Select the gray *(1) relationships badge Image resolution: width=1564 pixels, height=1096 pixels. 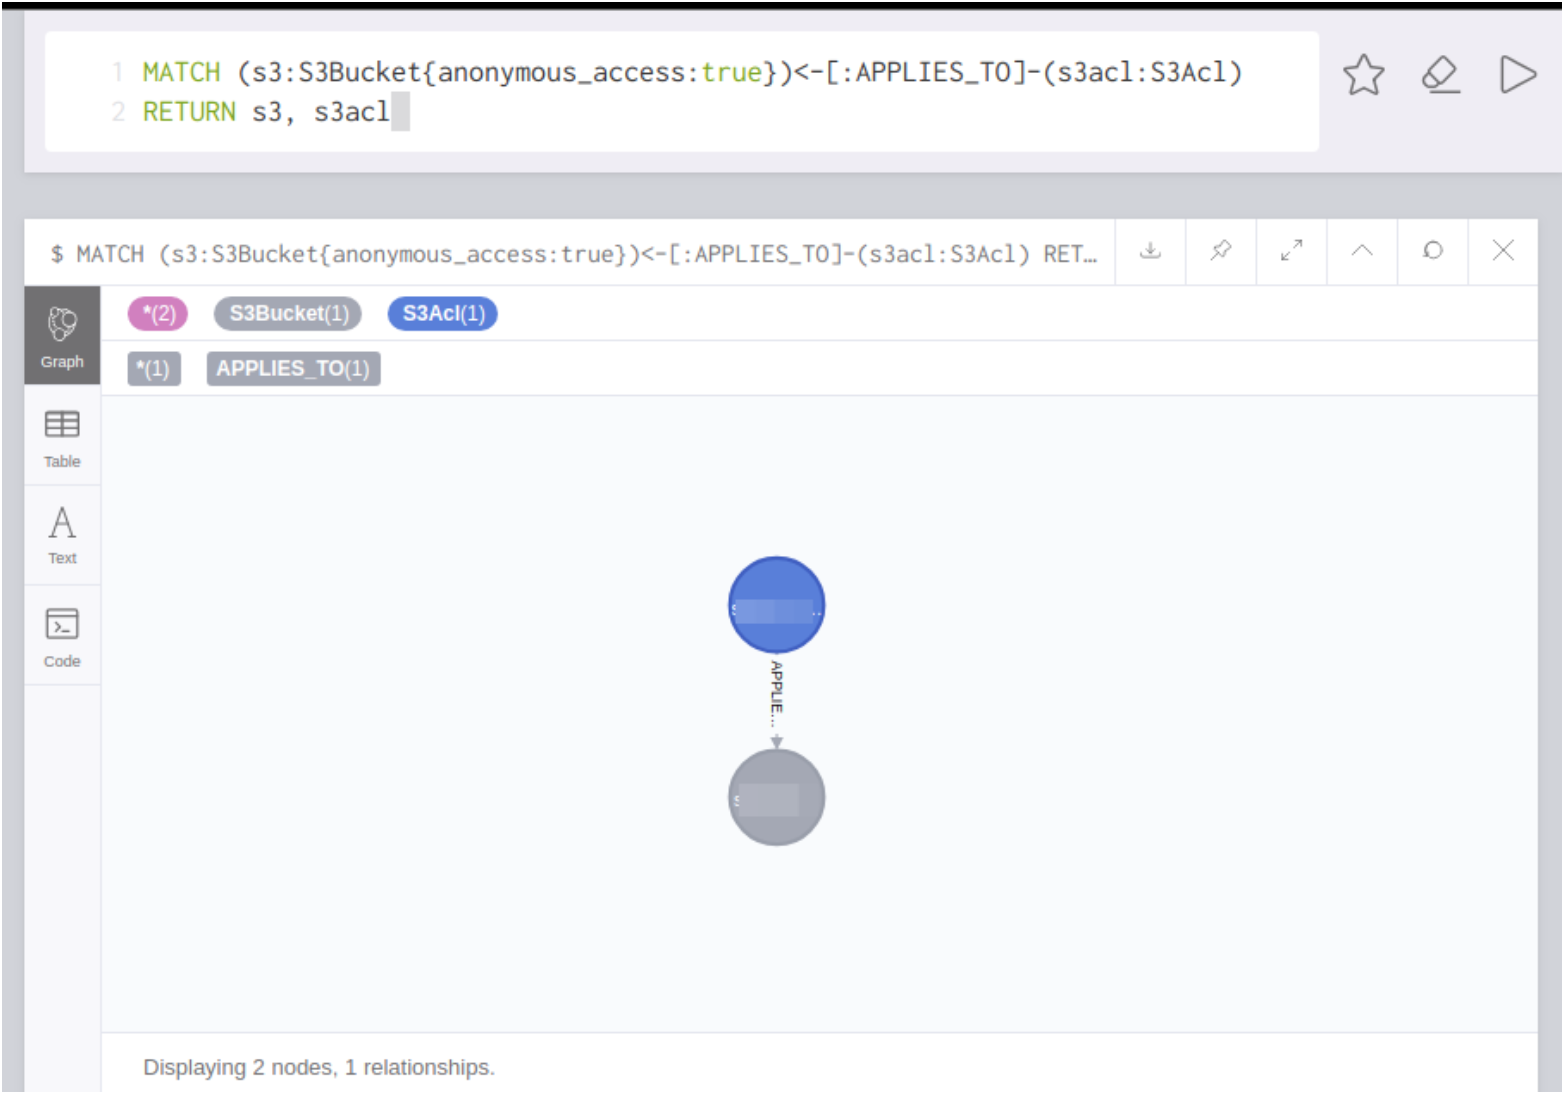(x=154, y=369)
